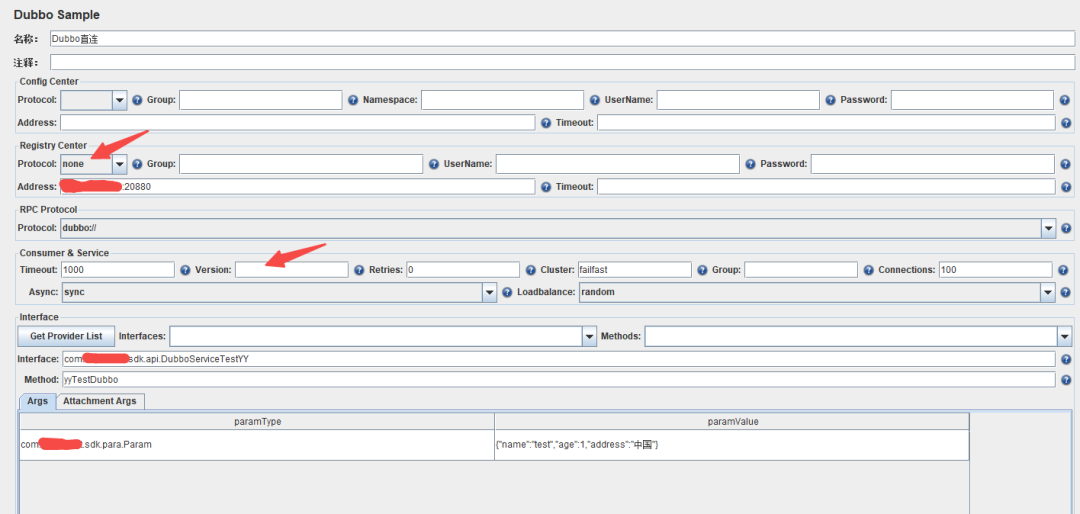Image resolution: width=1080 pixels, height=514 pixels.
Task: Focus Registry Center UserName field
Action: click(618, 164)
